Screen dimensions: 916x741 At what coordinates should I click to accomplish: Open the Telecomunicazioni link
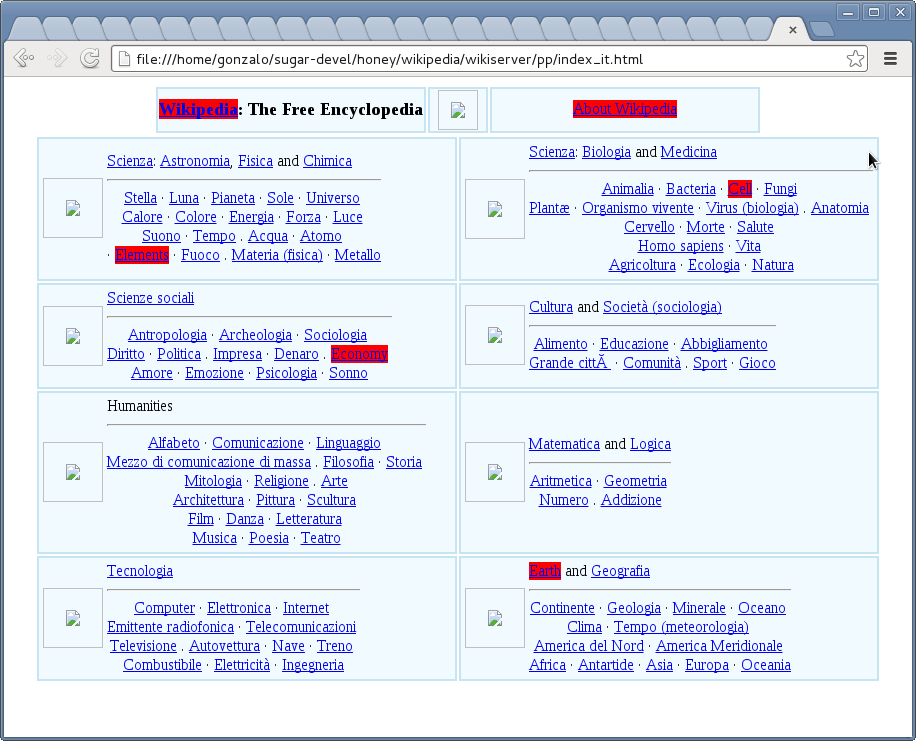(x=301, y=627)
